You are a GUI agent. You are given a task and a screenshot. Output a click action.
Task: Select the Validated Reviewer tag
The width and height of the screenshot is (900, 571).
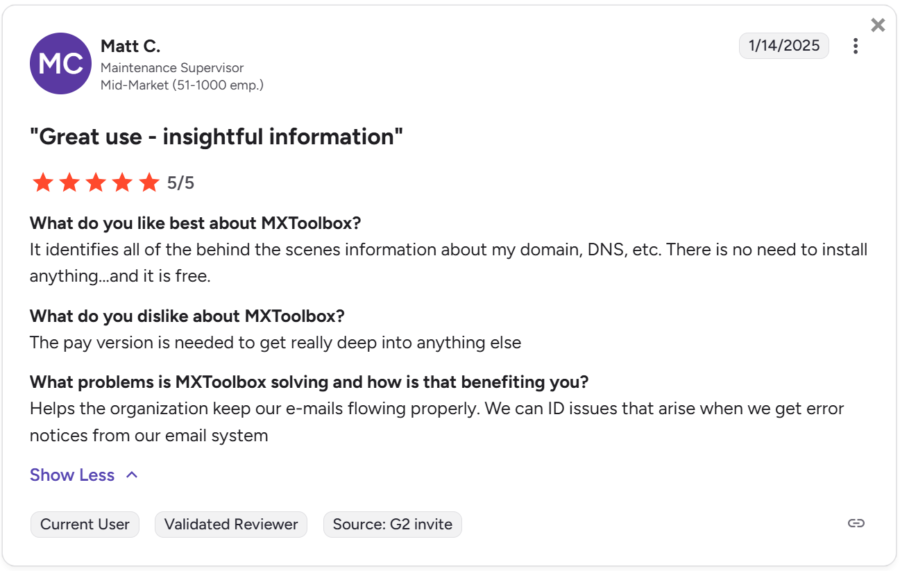pyautogui.click(x=231, y=524)
